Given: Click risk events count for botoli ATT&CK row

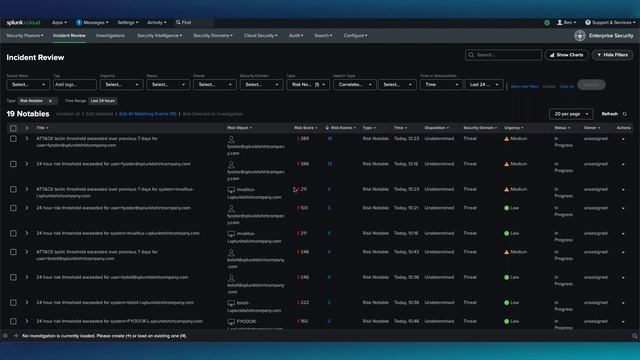Looking at the screenshot, I should 329,252.
